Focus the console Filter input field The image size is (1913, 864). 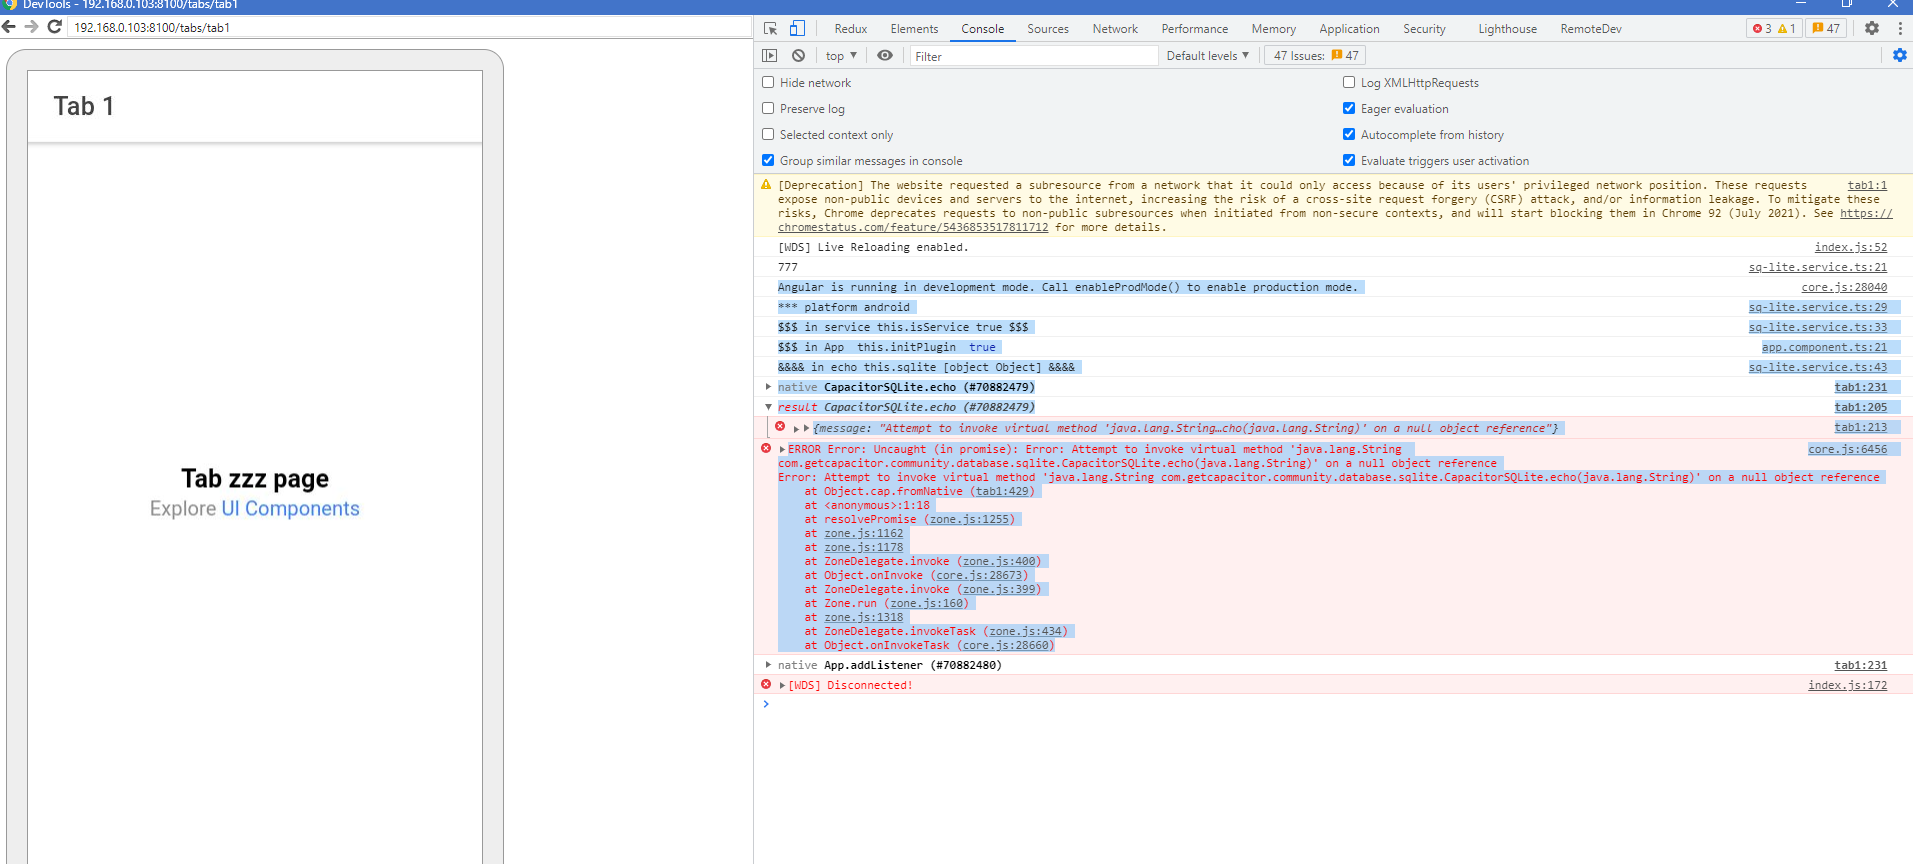(x=1033, y=56)
